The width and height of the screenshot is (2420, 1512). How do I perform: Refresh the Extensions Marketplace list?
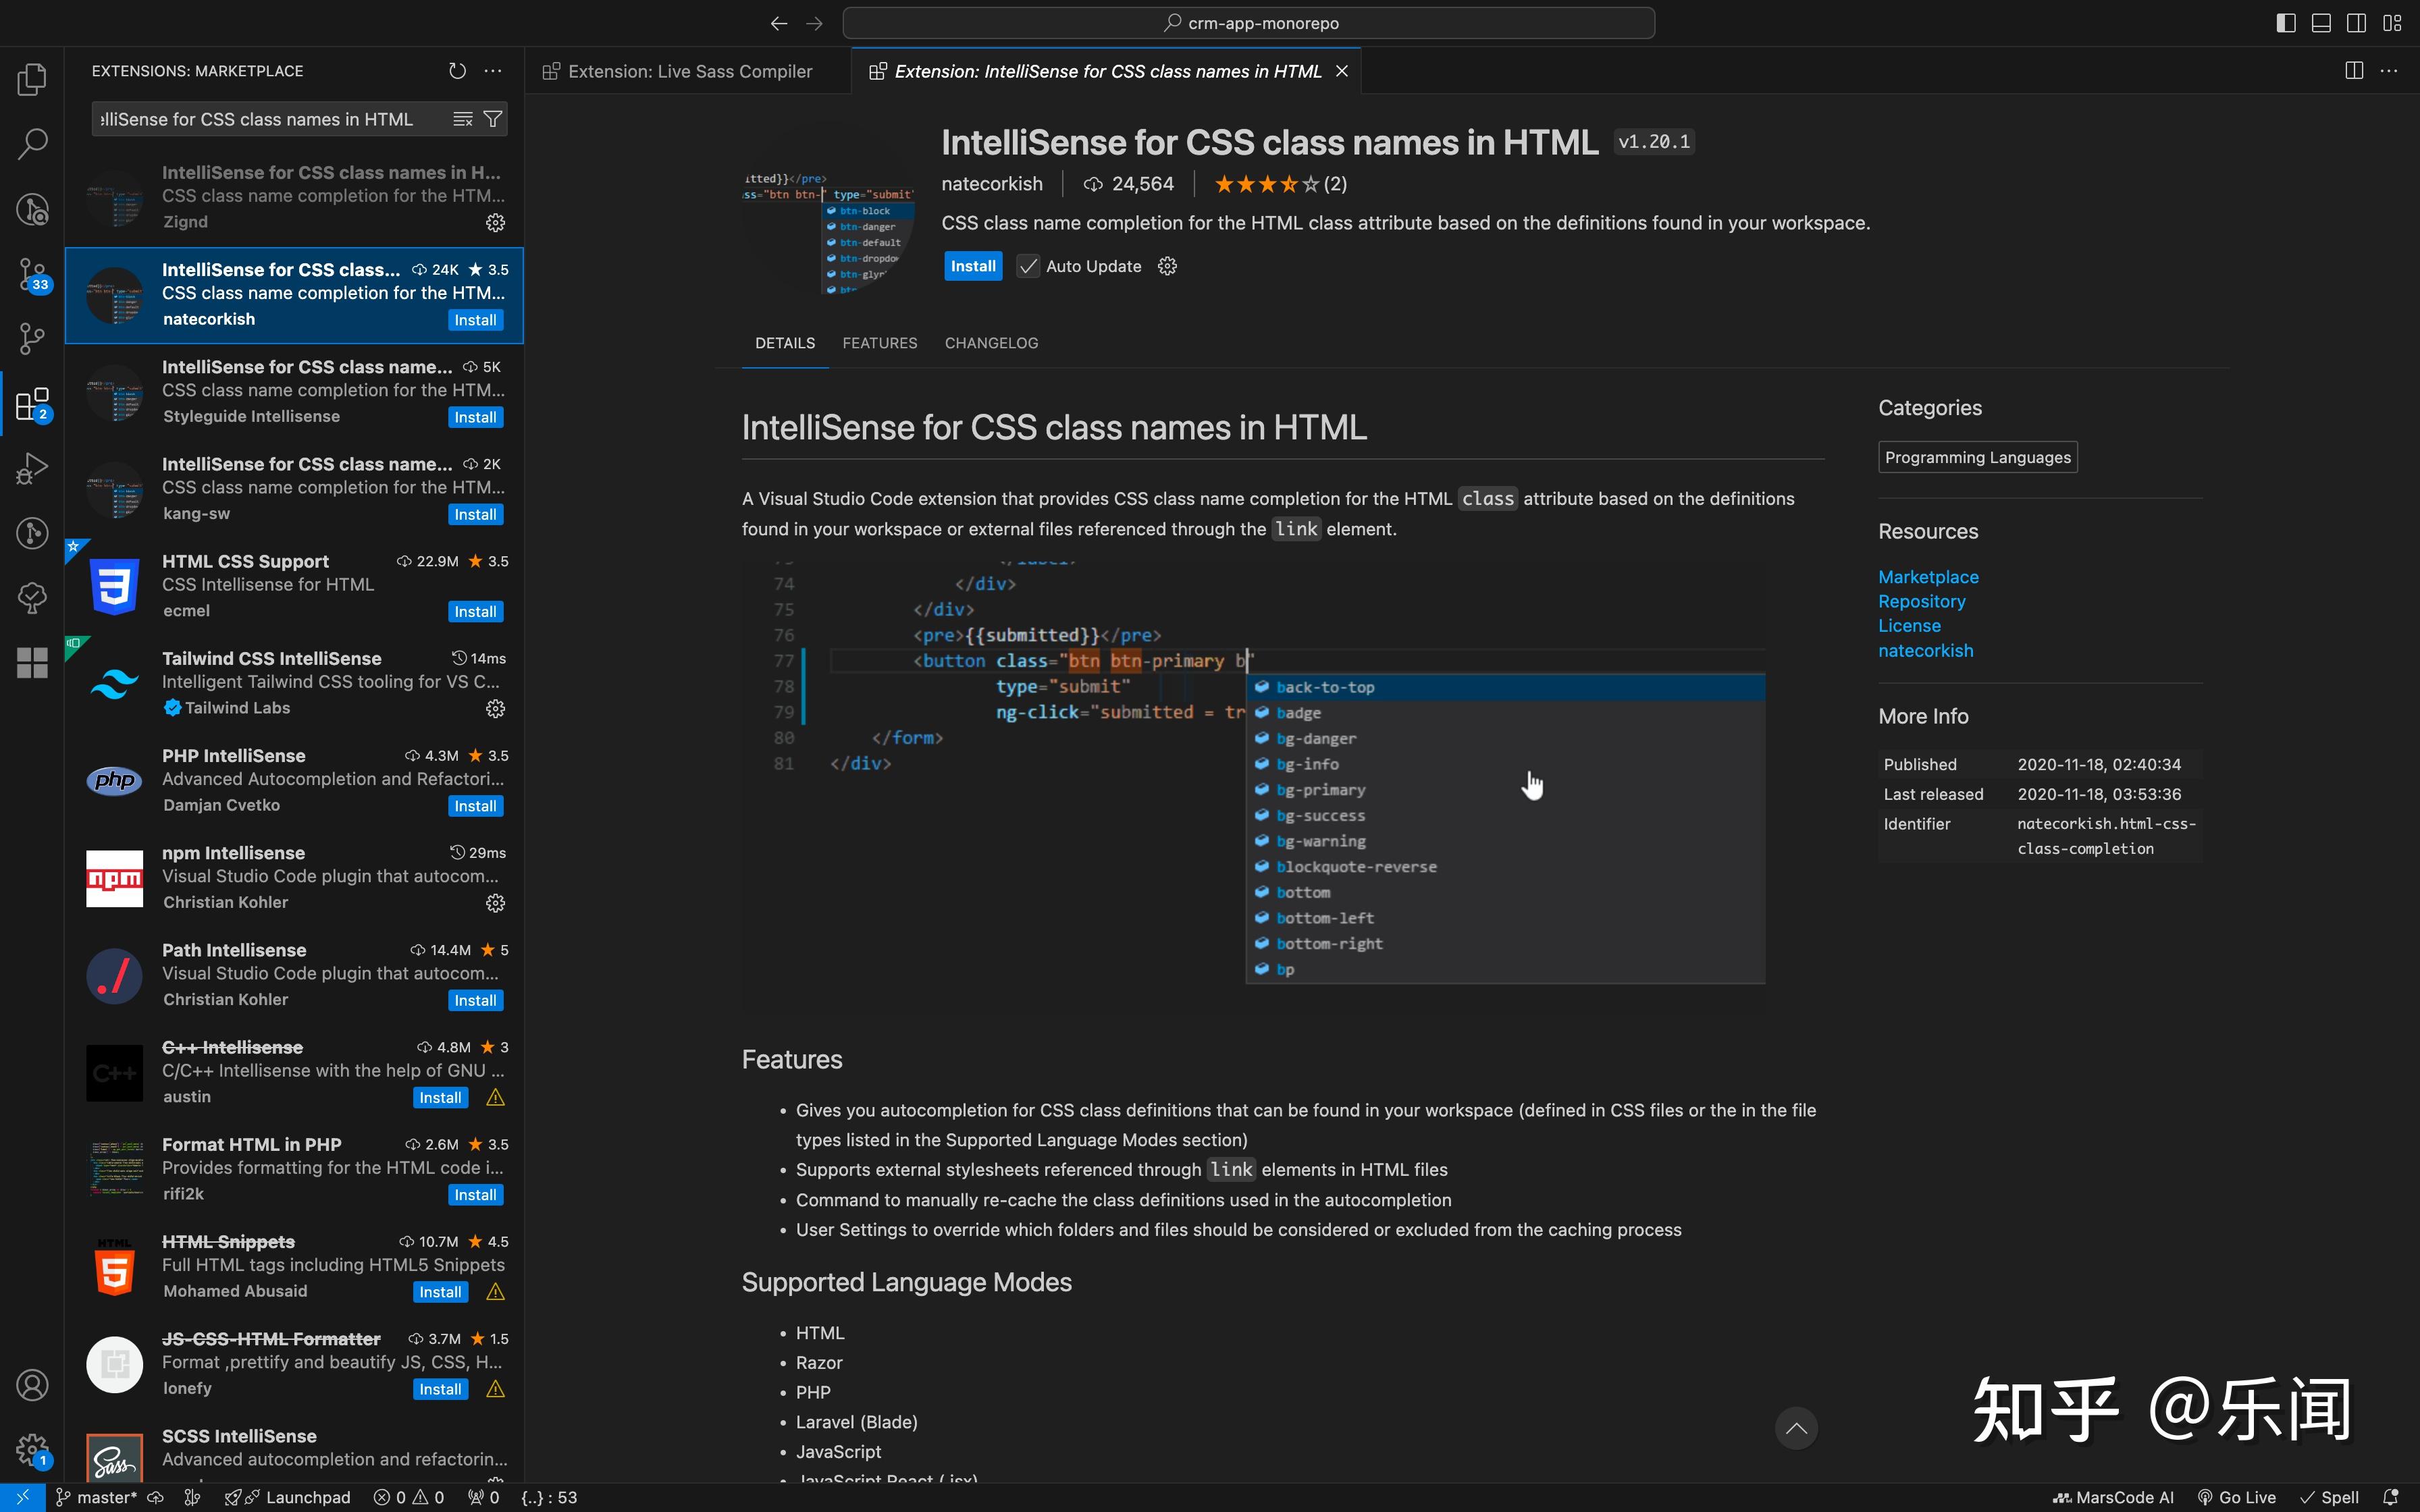tap(458, 71)
